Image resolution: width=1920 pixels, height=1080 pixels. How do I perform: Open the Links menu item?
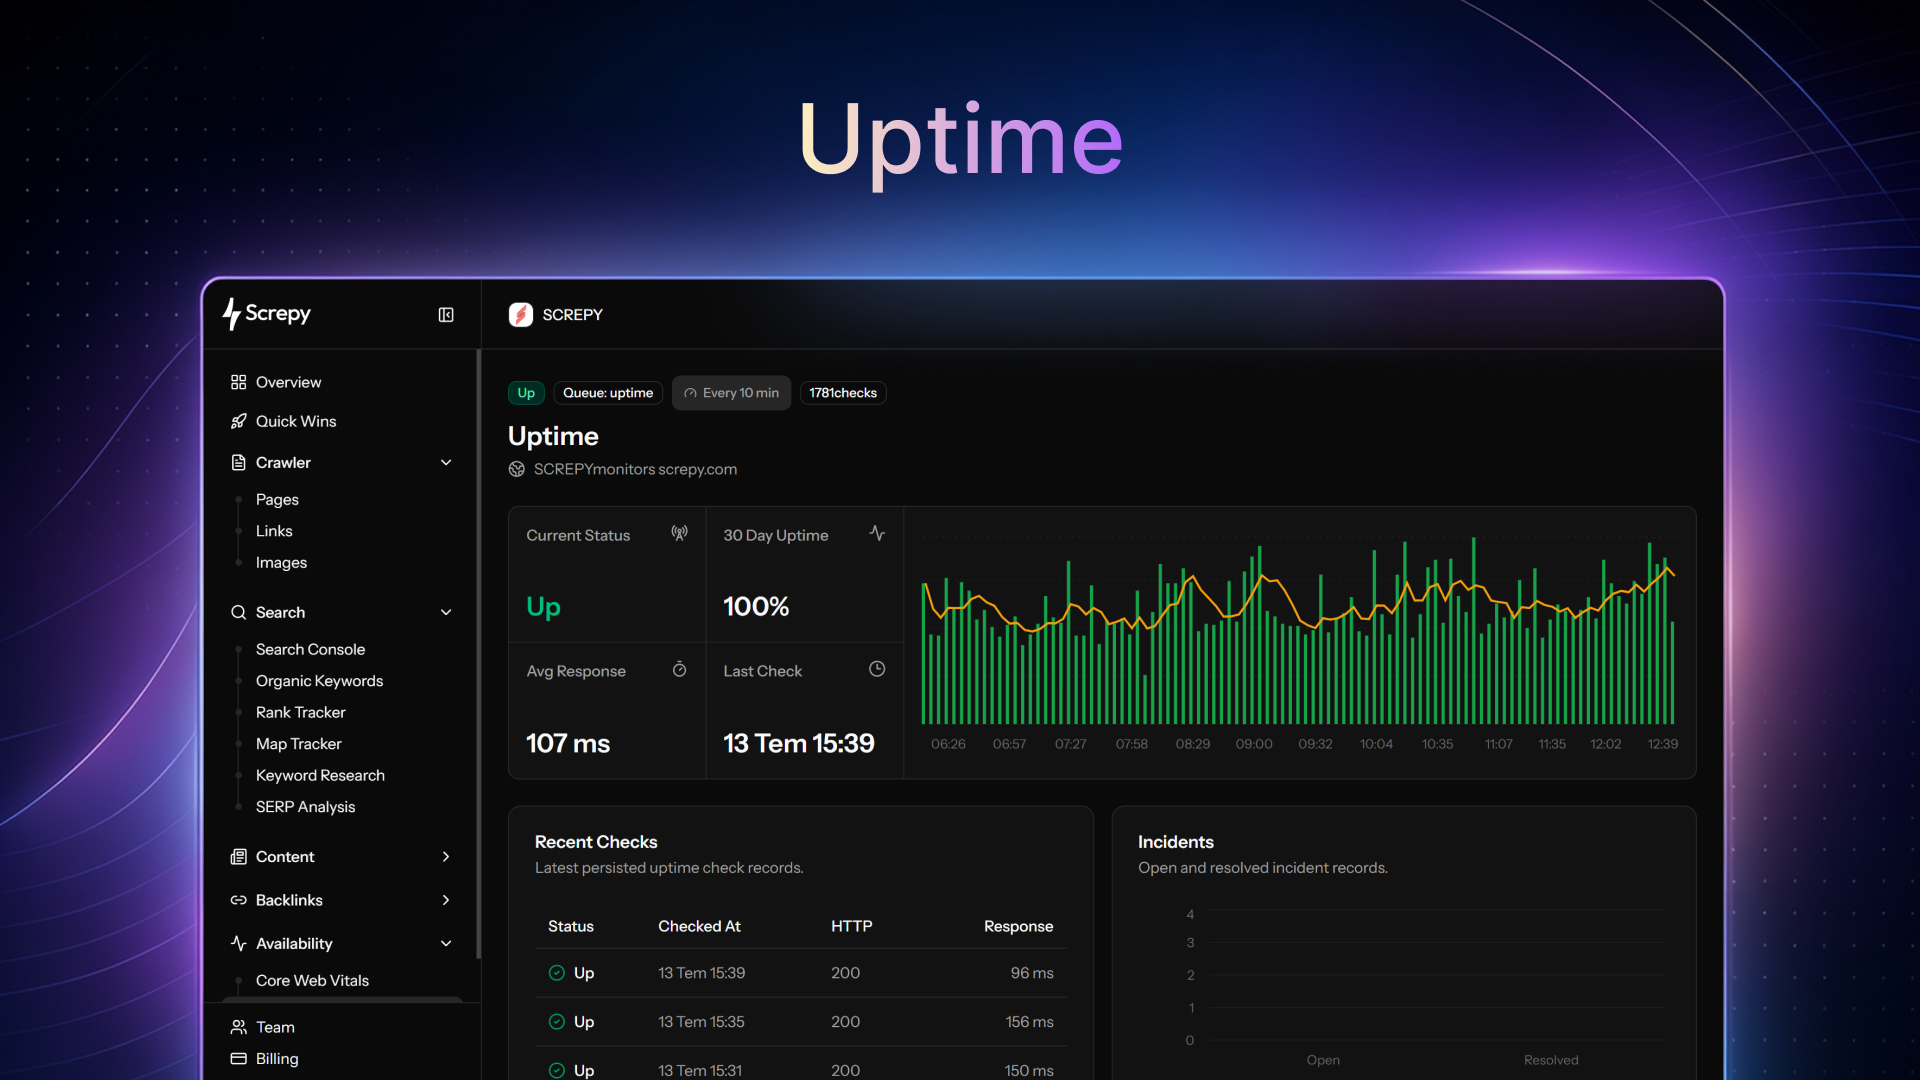click(274, 531)
